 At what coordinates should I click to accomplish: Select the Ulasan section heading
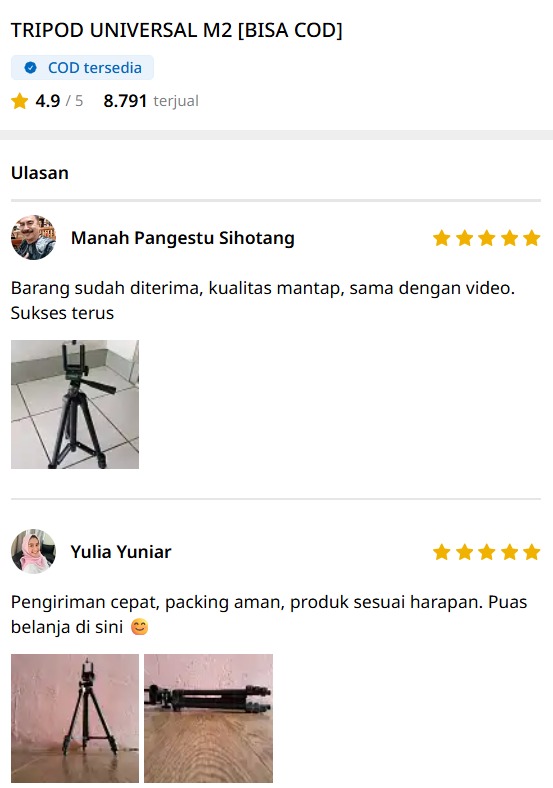[x=40, y=173]
